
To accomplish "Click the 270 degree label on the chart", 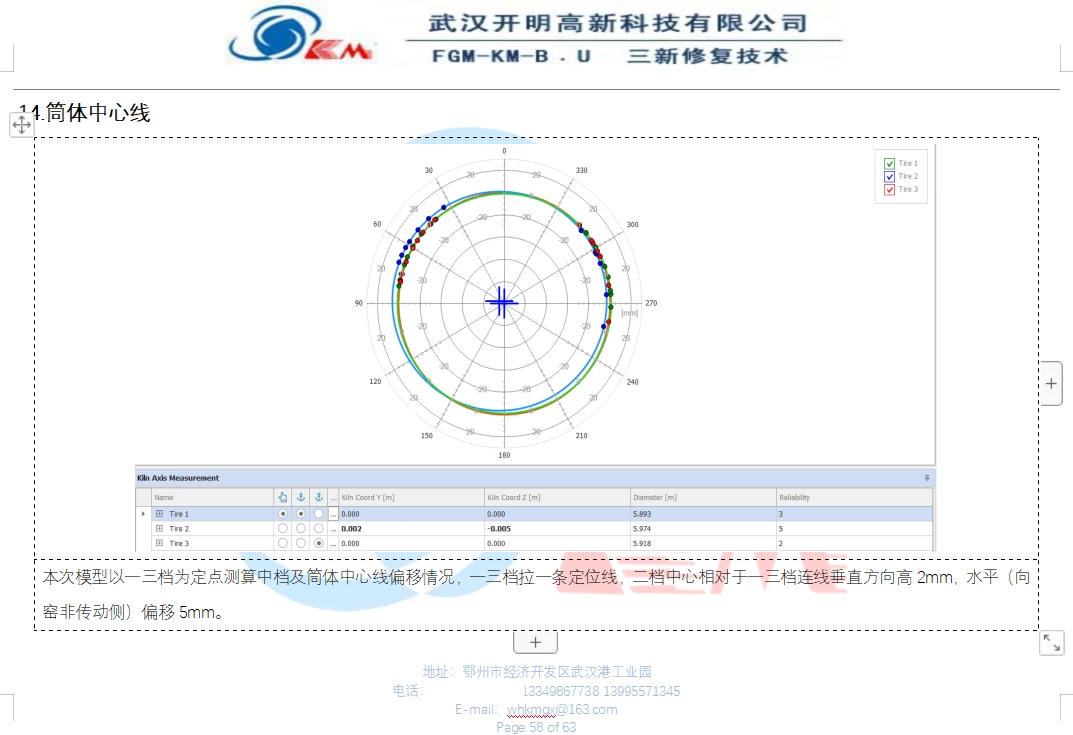I will [651, 302].
